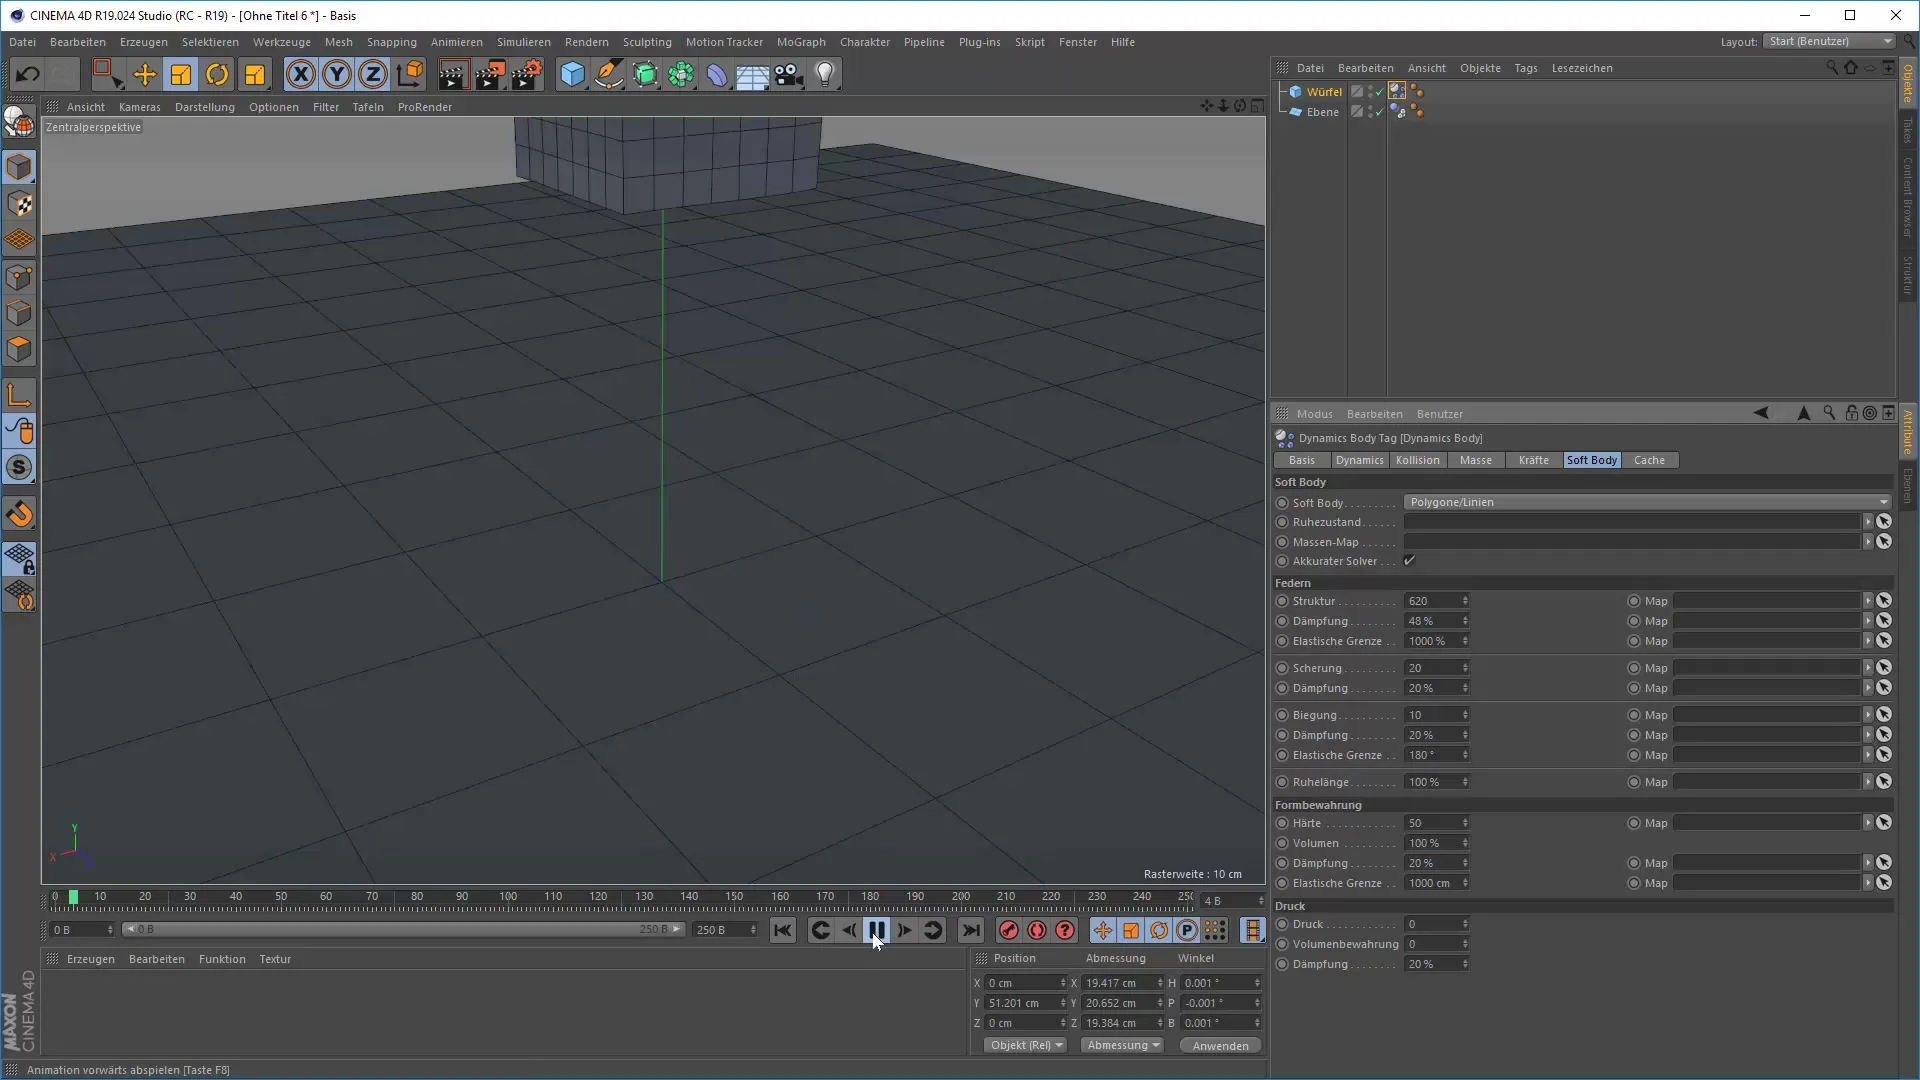This screenshot has width=1920, height=1080.
Task: Click Record active objects button
Action: pos(1008,930)
